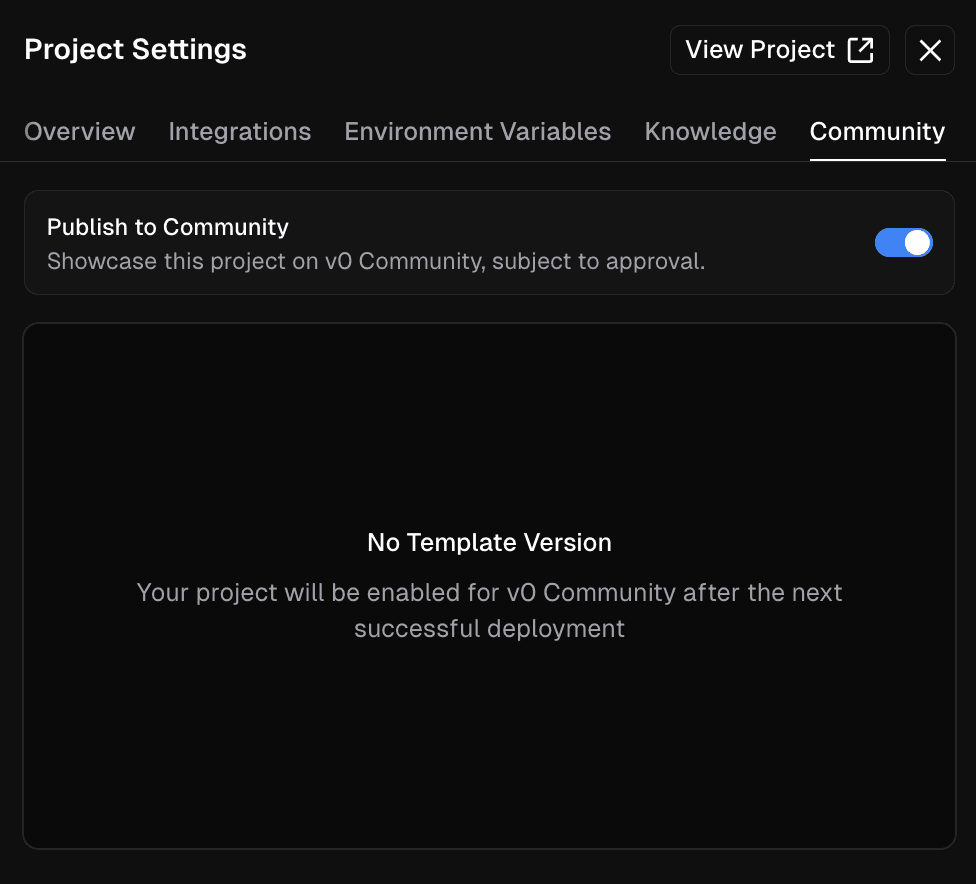Click the View Project button

(779, 49)
